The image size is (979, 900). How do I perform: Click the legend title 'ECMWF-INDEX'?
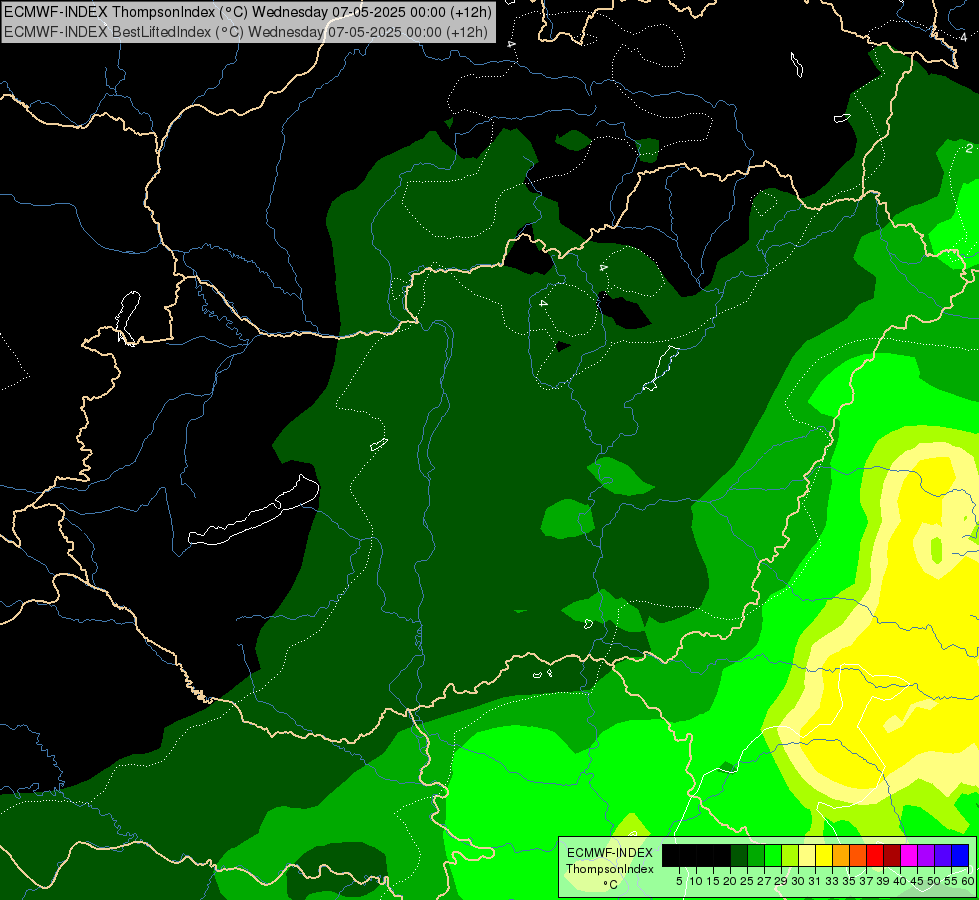point(610,853)
